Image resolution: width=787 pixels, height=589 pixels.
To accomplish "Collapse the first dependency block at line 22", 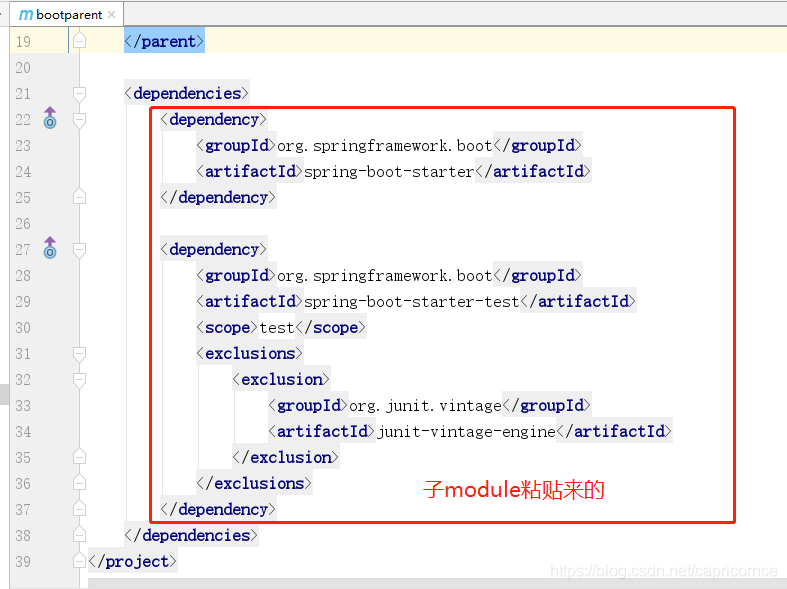I will coord(79,119).
